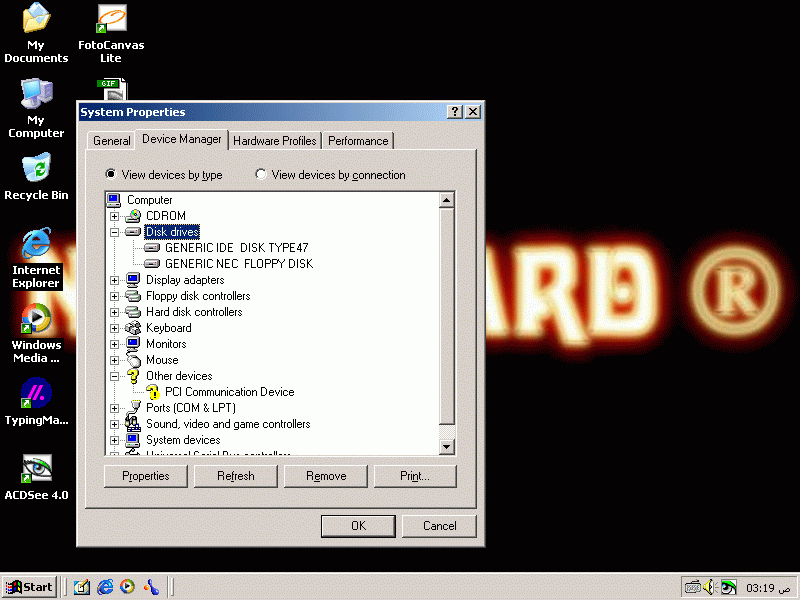
Task: Click the Remove button
Action: pos(326,476)
